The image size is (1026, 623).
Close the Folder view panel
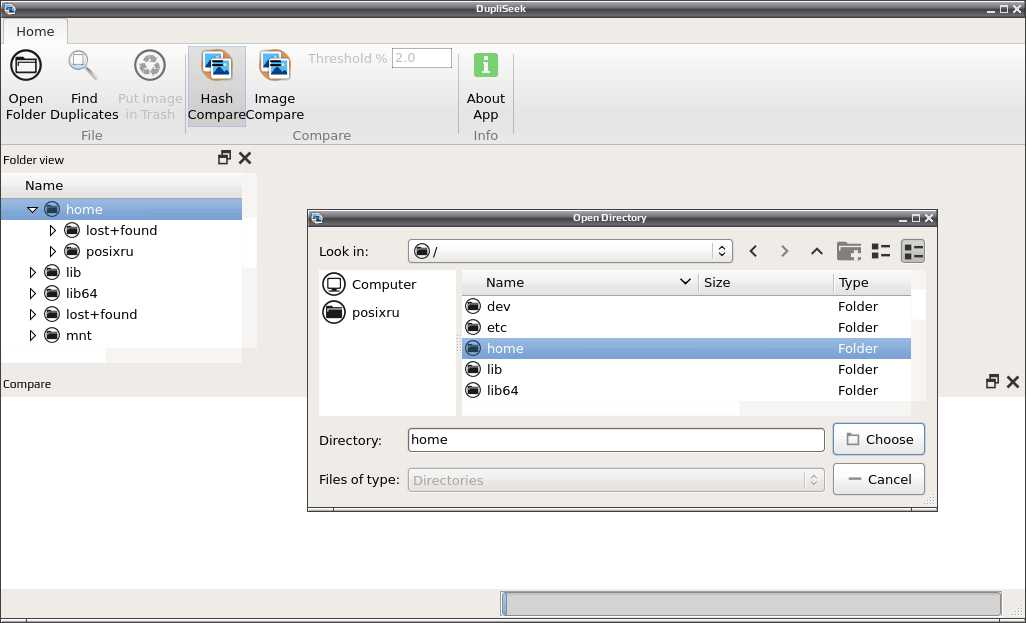(x=245, y=158)
